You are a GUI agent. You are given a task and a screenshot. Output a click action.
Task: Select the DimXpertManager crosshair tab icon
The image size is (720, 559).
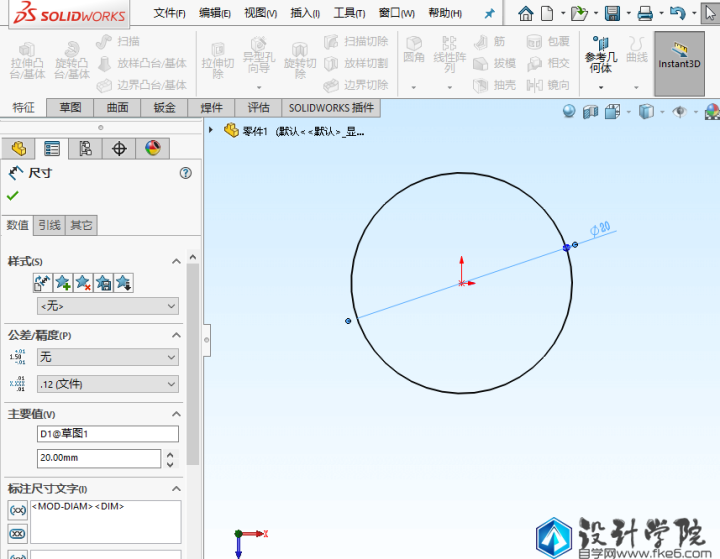pyautogui.click(x=119, y=149)
